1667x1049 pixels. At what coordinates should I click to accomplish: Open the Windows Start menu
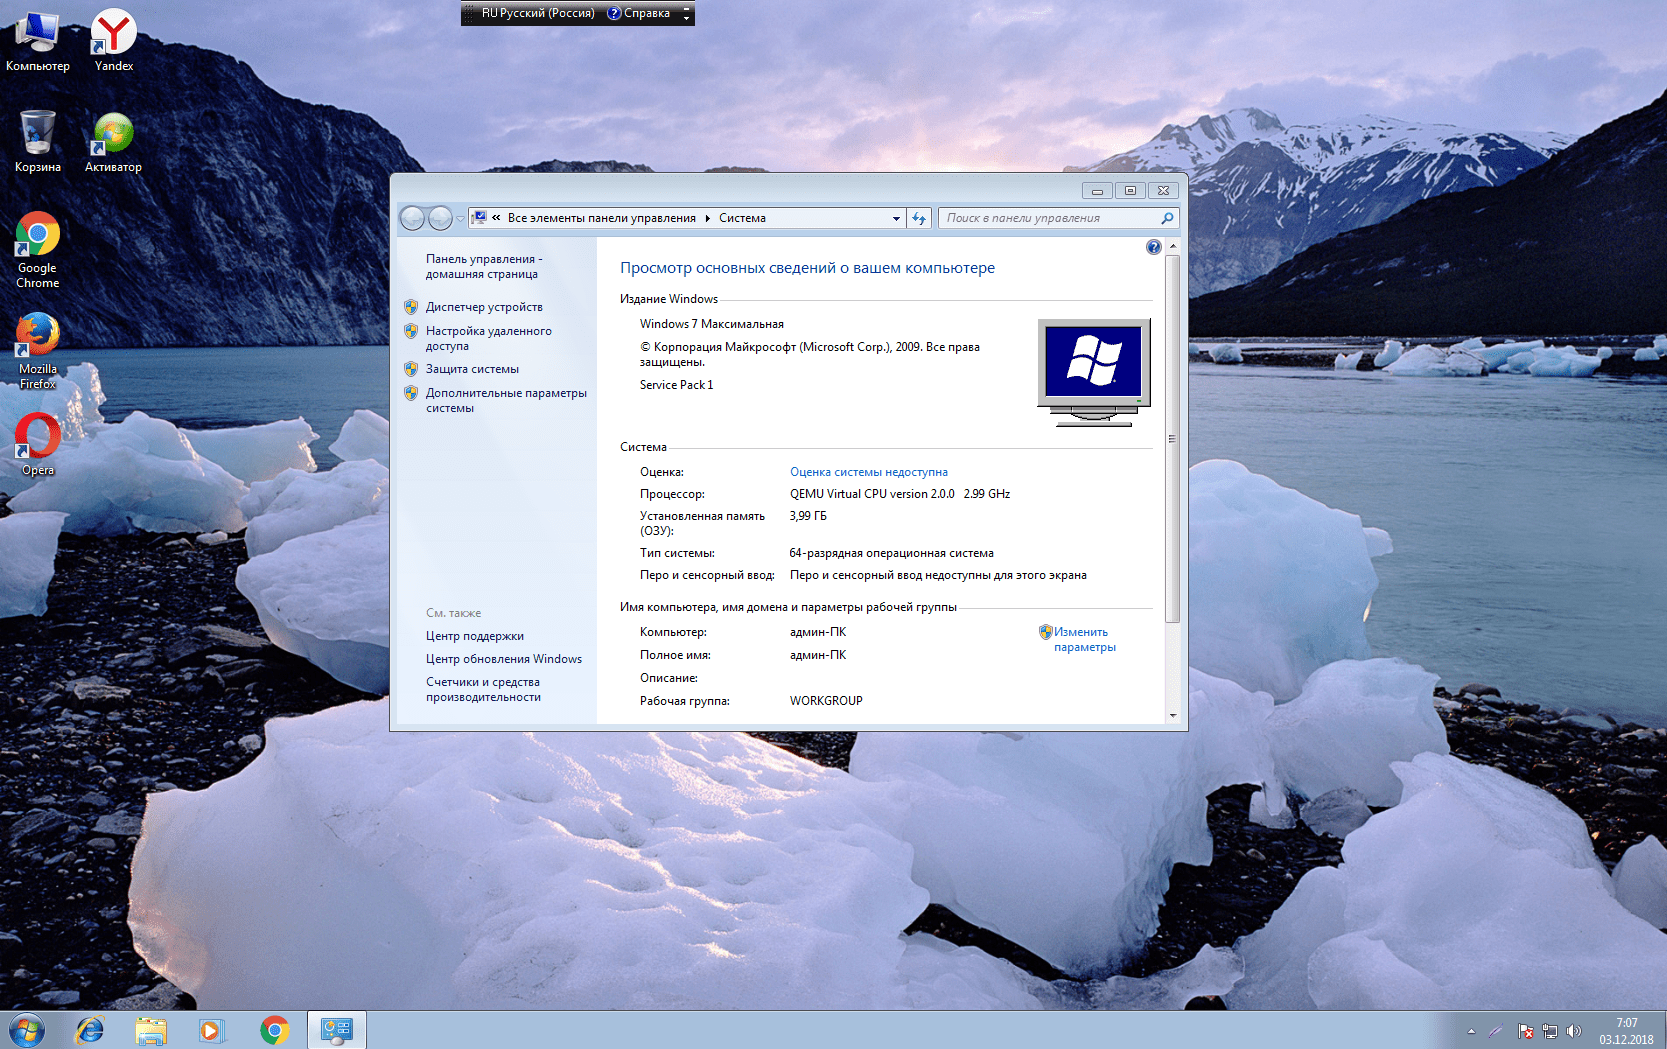pos(27,1030)
